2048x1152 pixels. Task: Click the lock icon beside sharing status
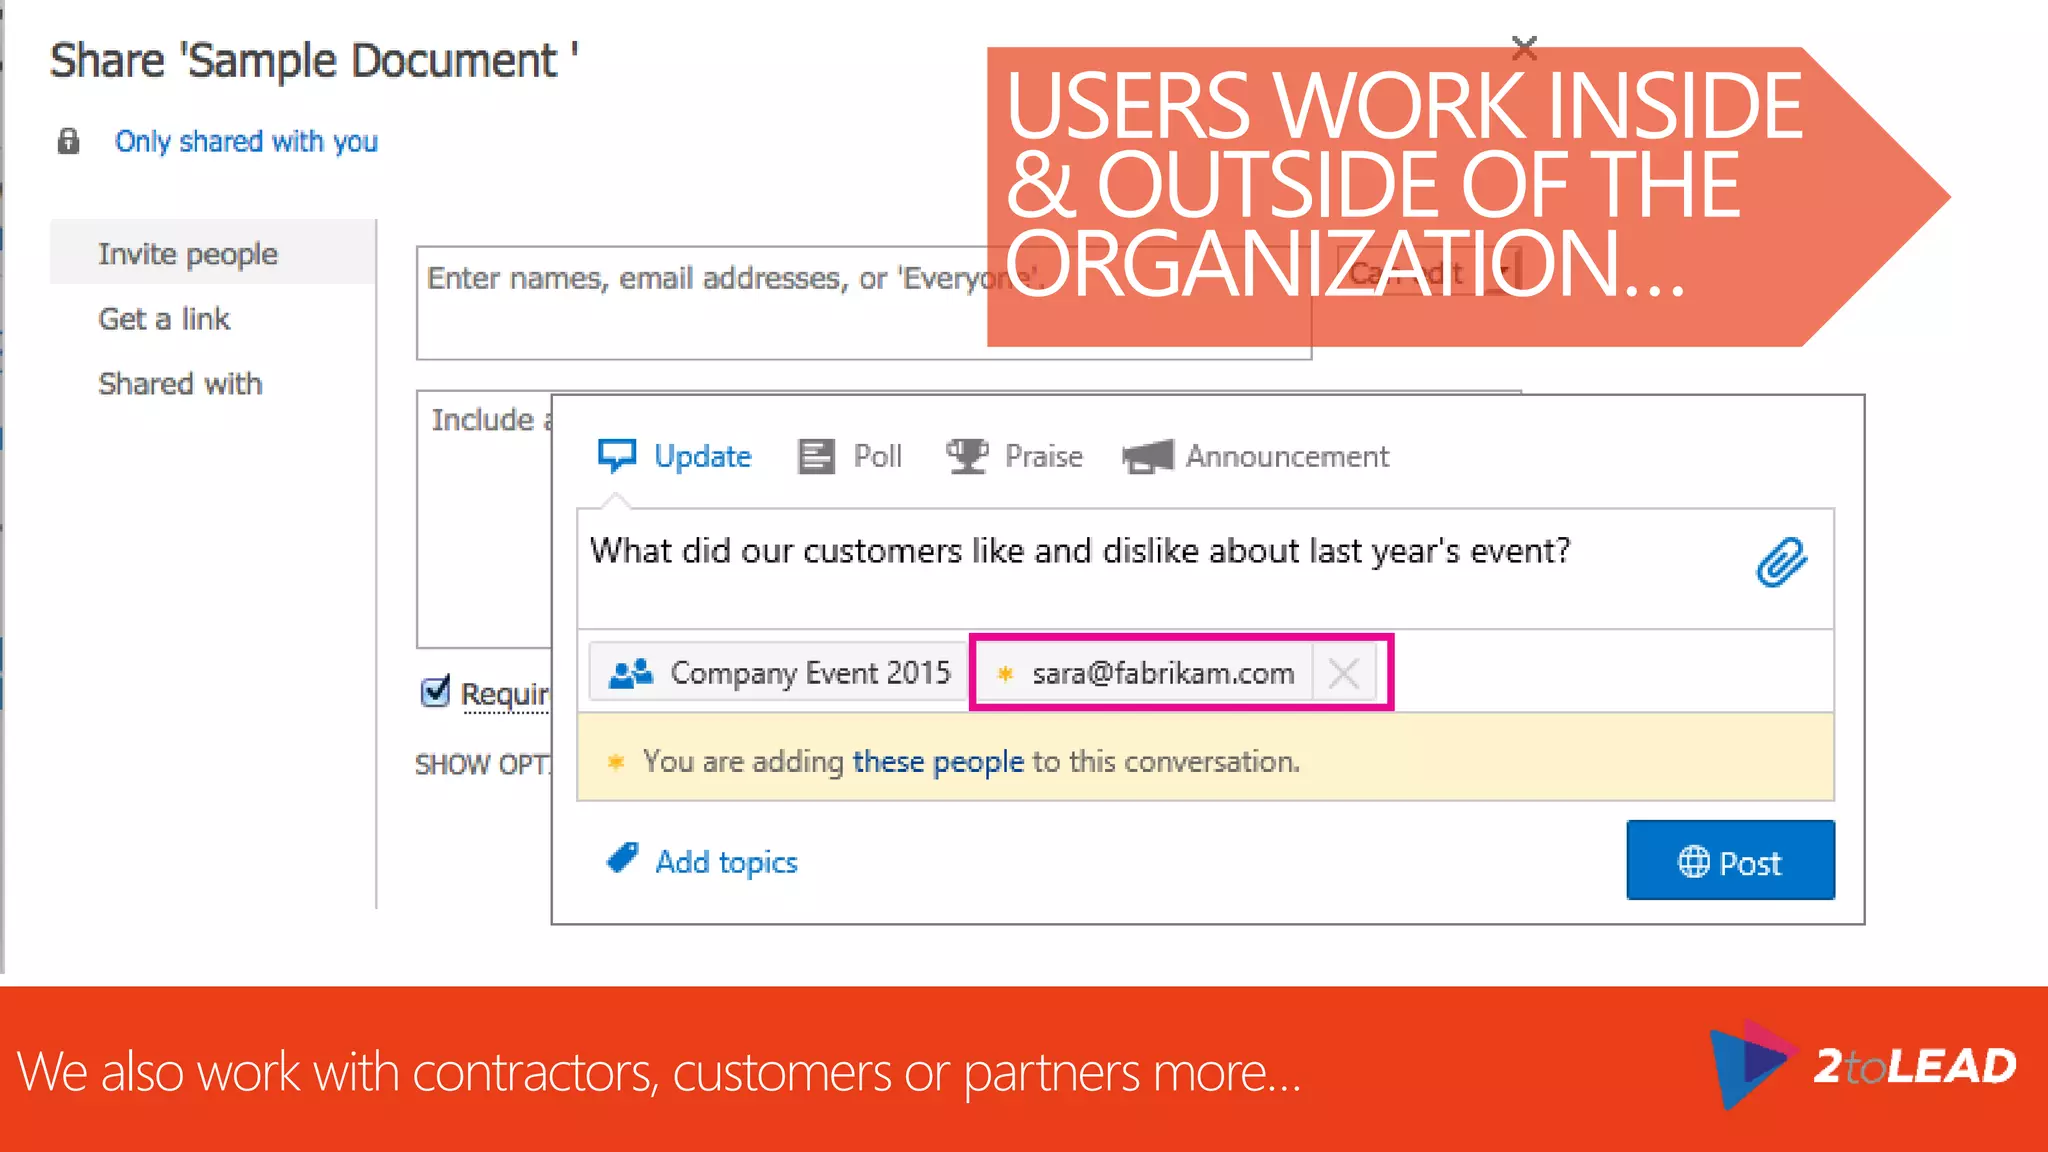[68, 141]
